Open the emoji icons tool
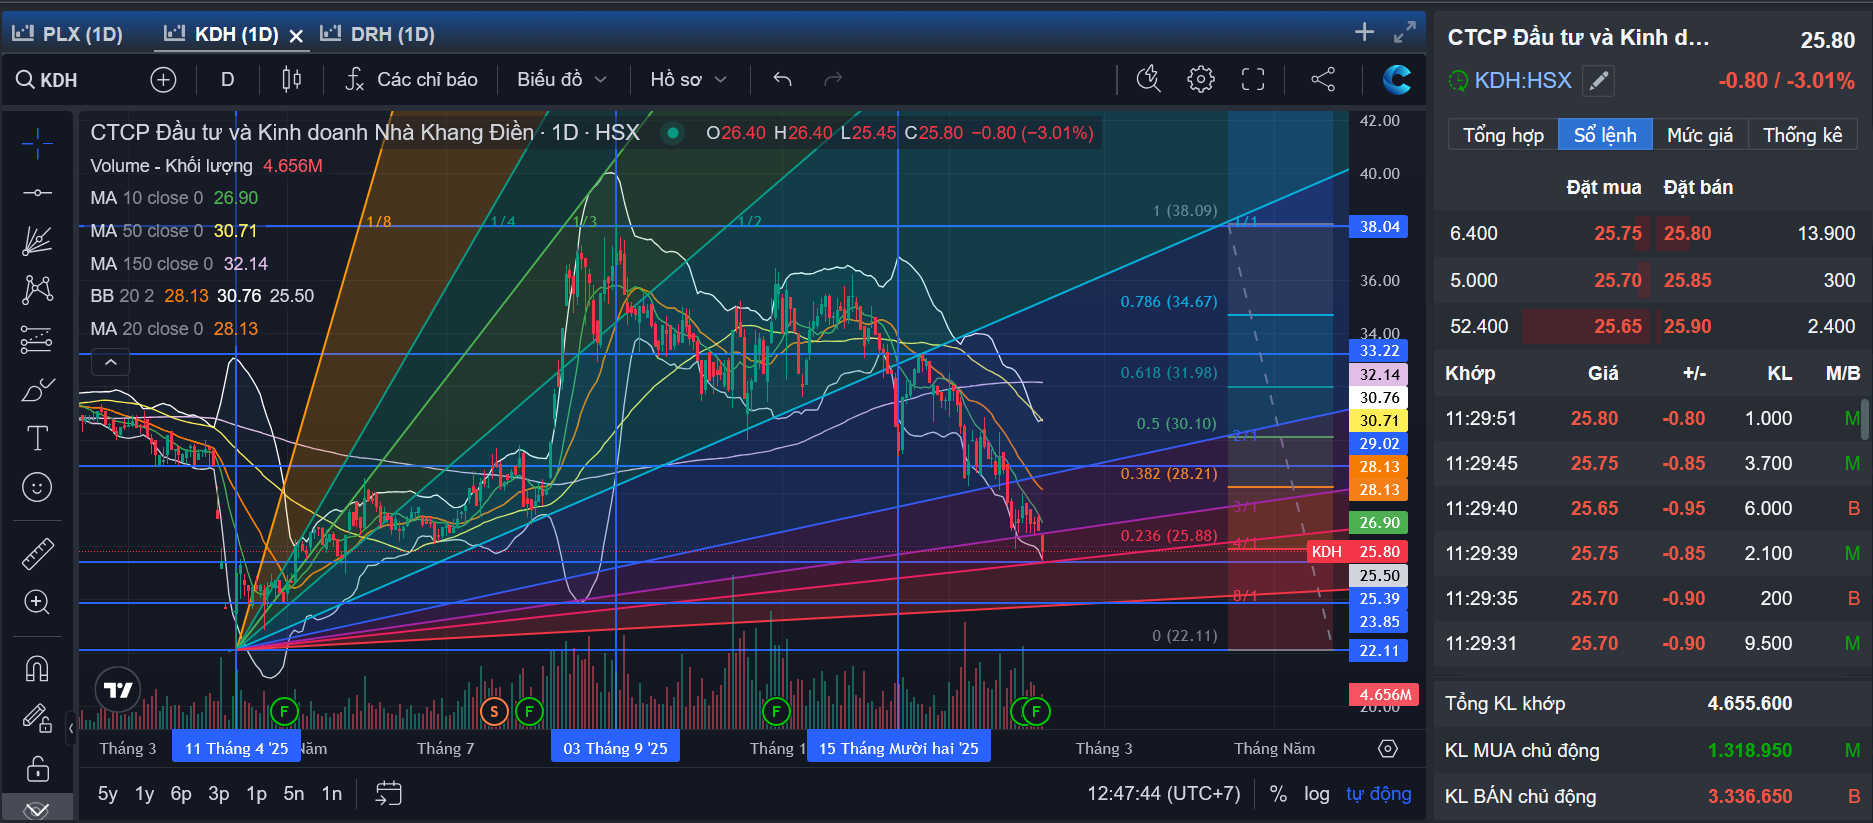Screen dimensions: 1873x823 pos(37,487)
